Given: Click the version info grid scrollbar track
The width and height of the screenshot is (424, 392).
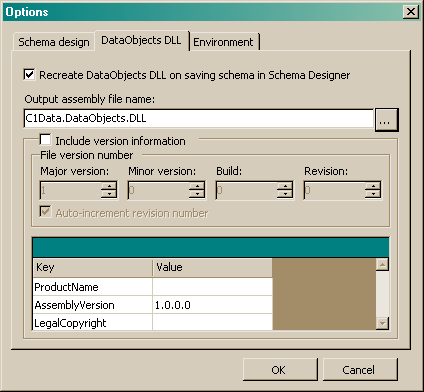Looking at the screenshot, I should (x=382, y=294).
